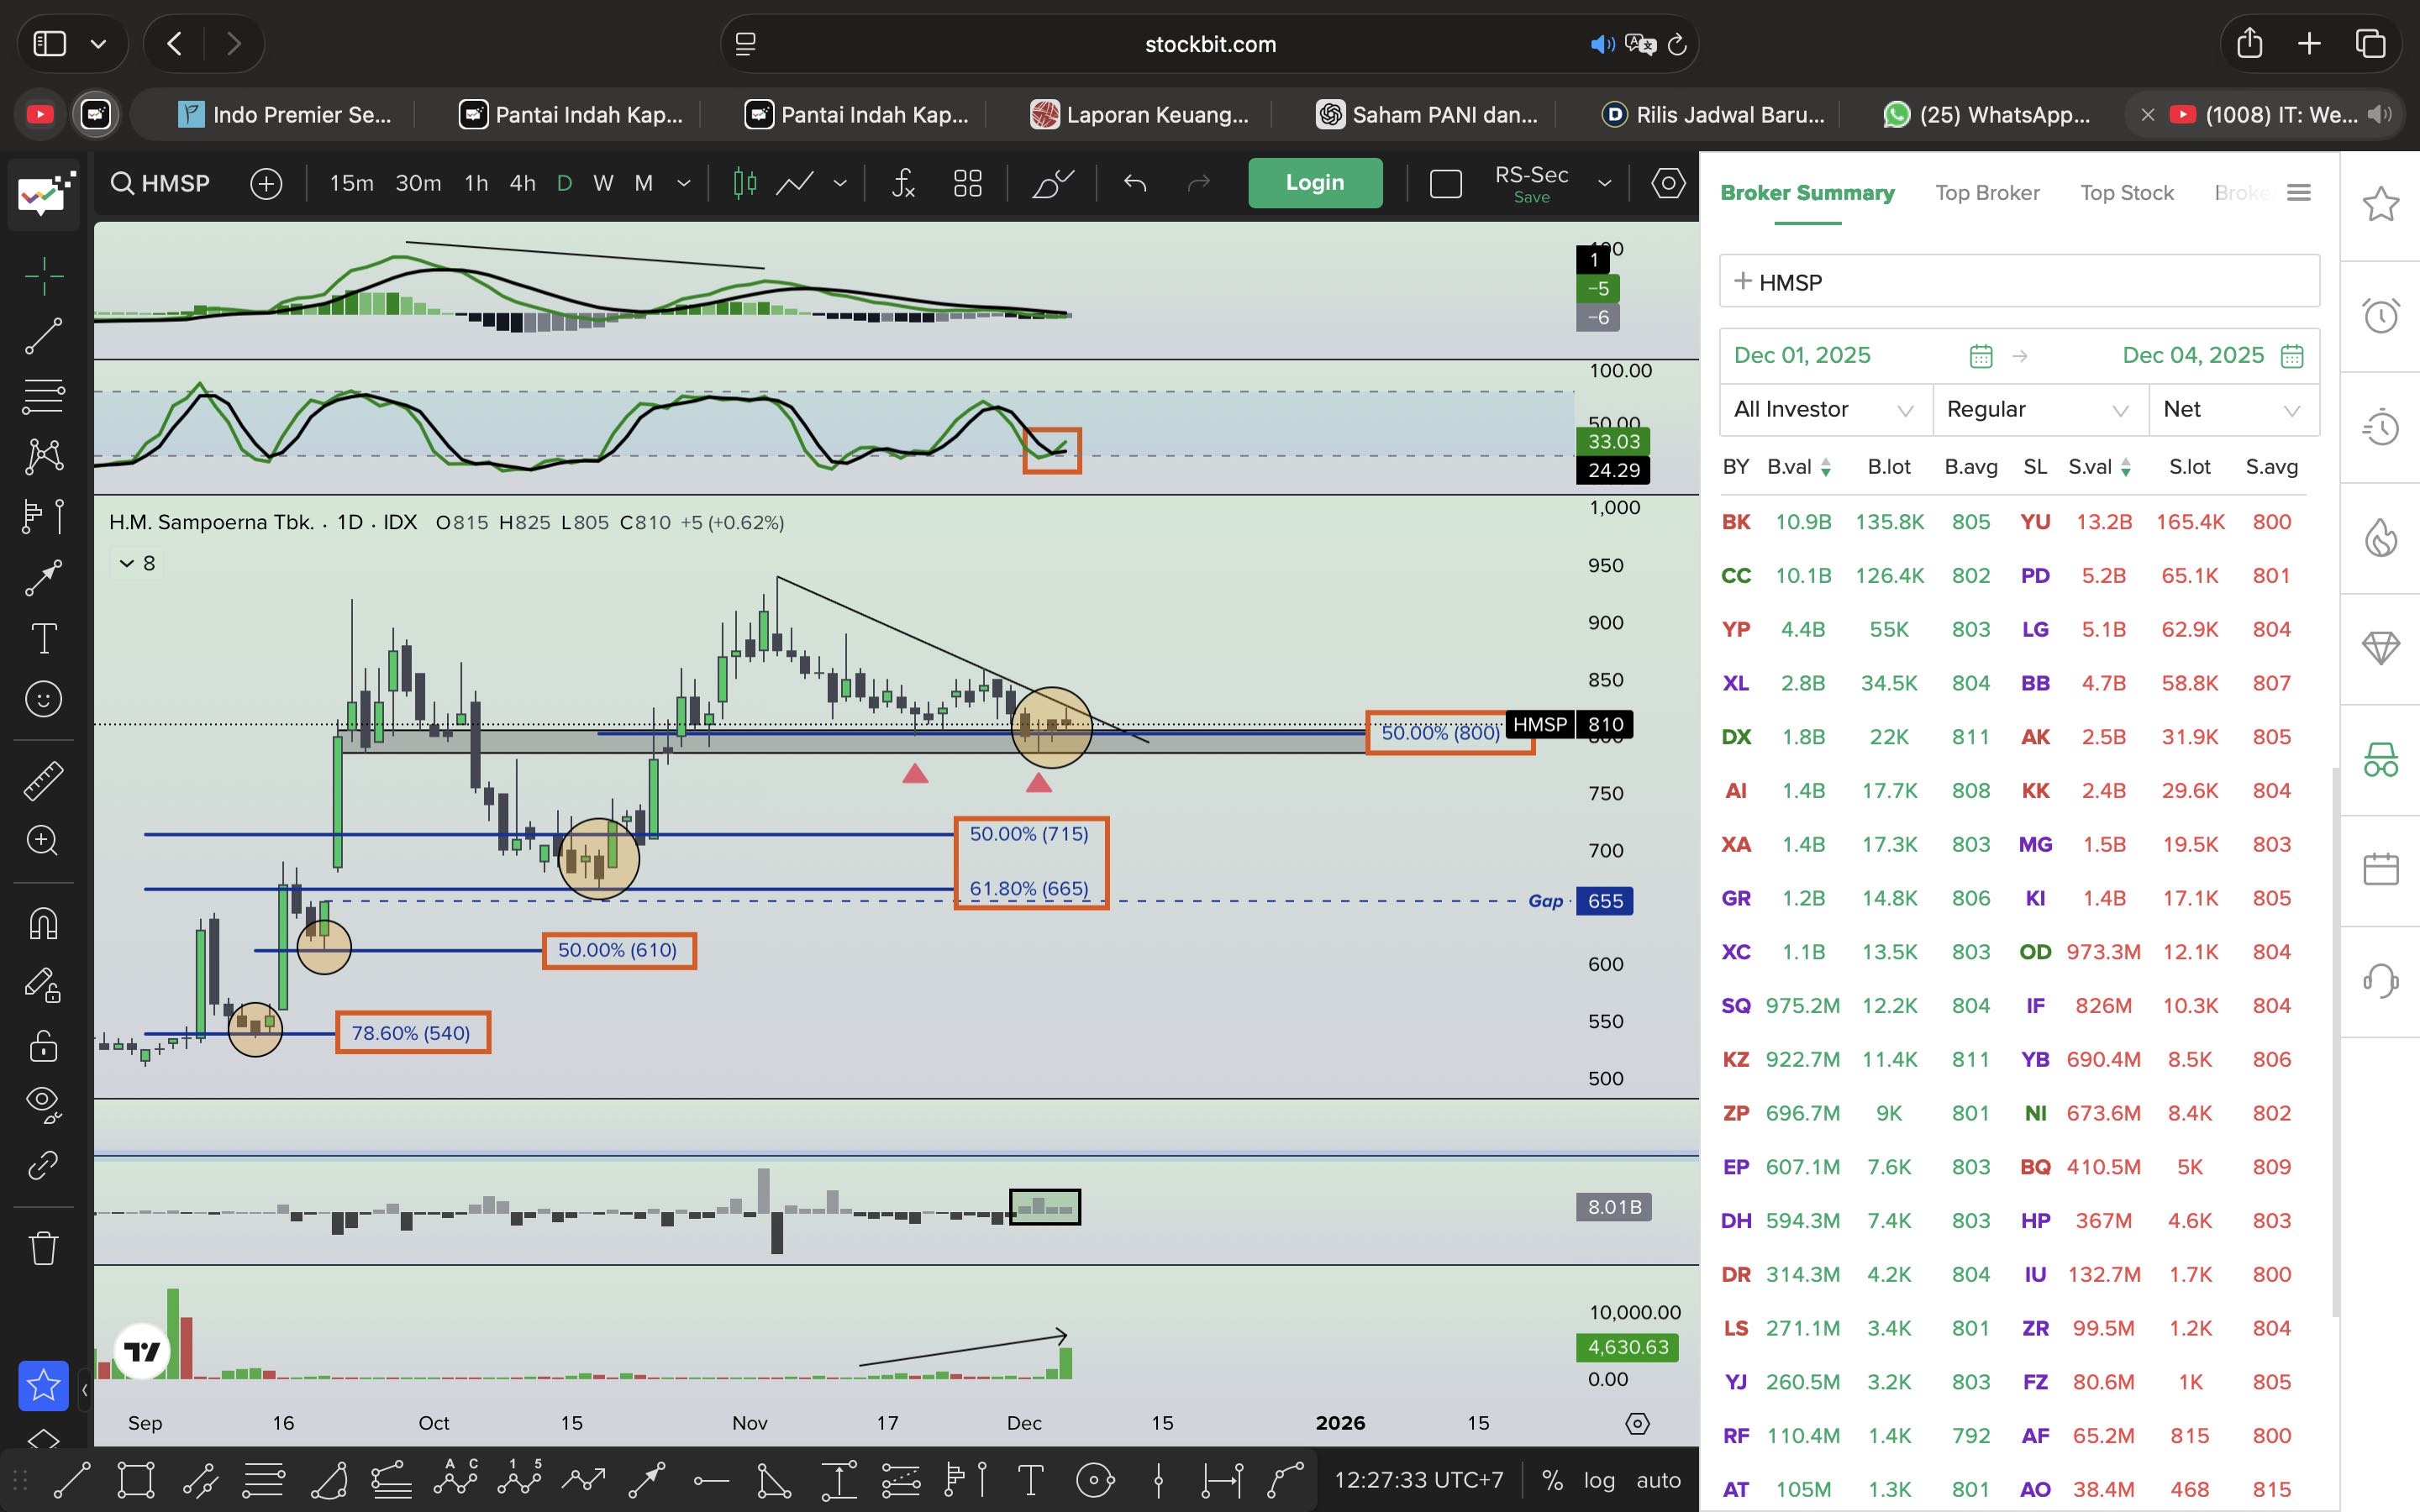Select the 4h timeframe
Image resolution: width=2420 pixels, height=1512 pixels.
tap(522, 183)
